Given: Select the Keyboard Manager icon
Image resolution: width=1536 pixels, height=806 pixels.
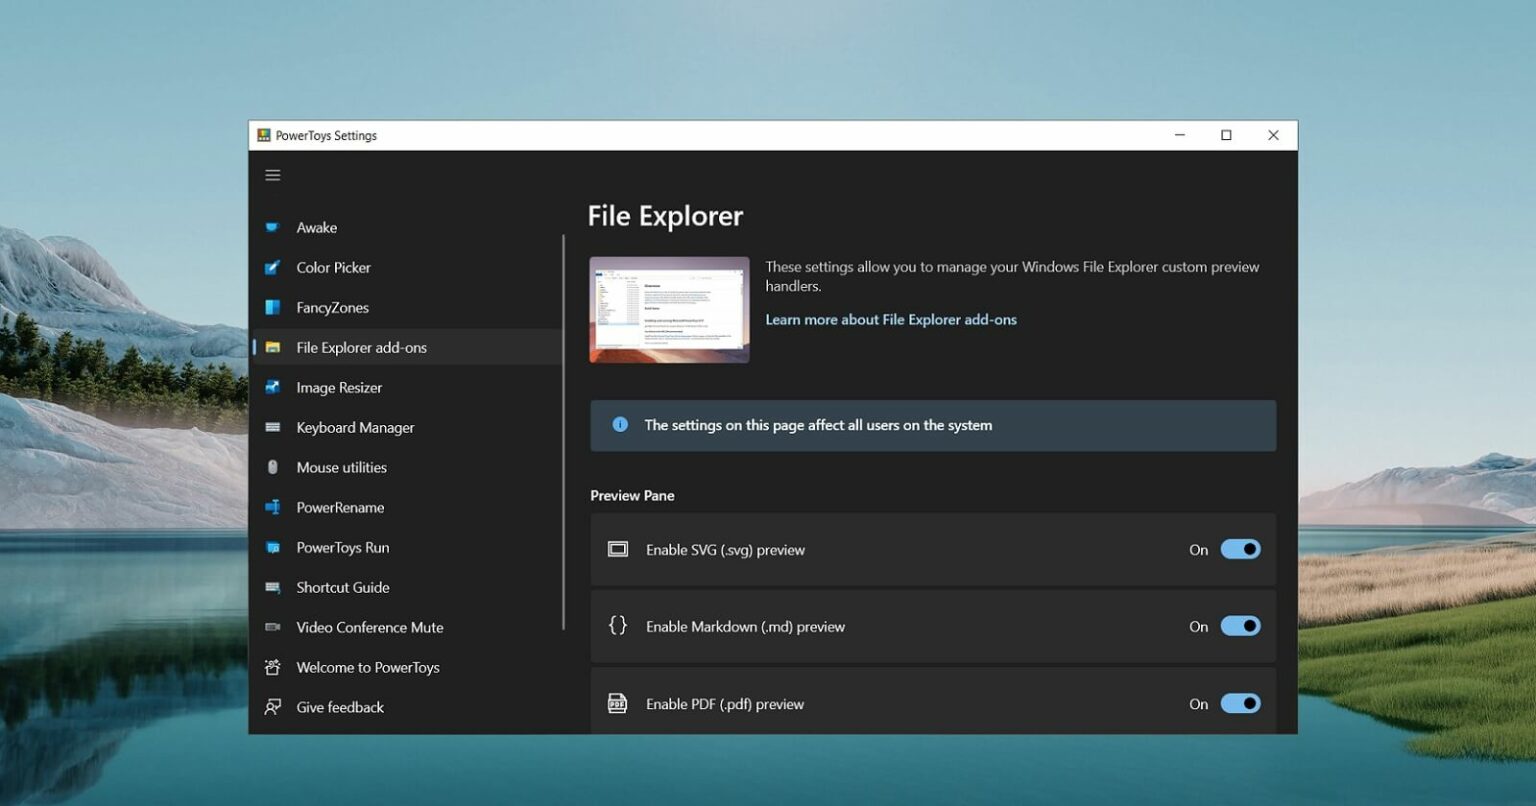Looking at the screenshot, I should pos(271,427).
